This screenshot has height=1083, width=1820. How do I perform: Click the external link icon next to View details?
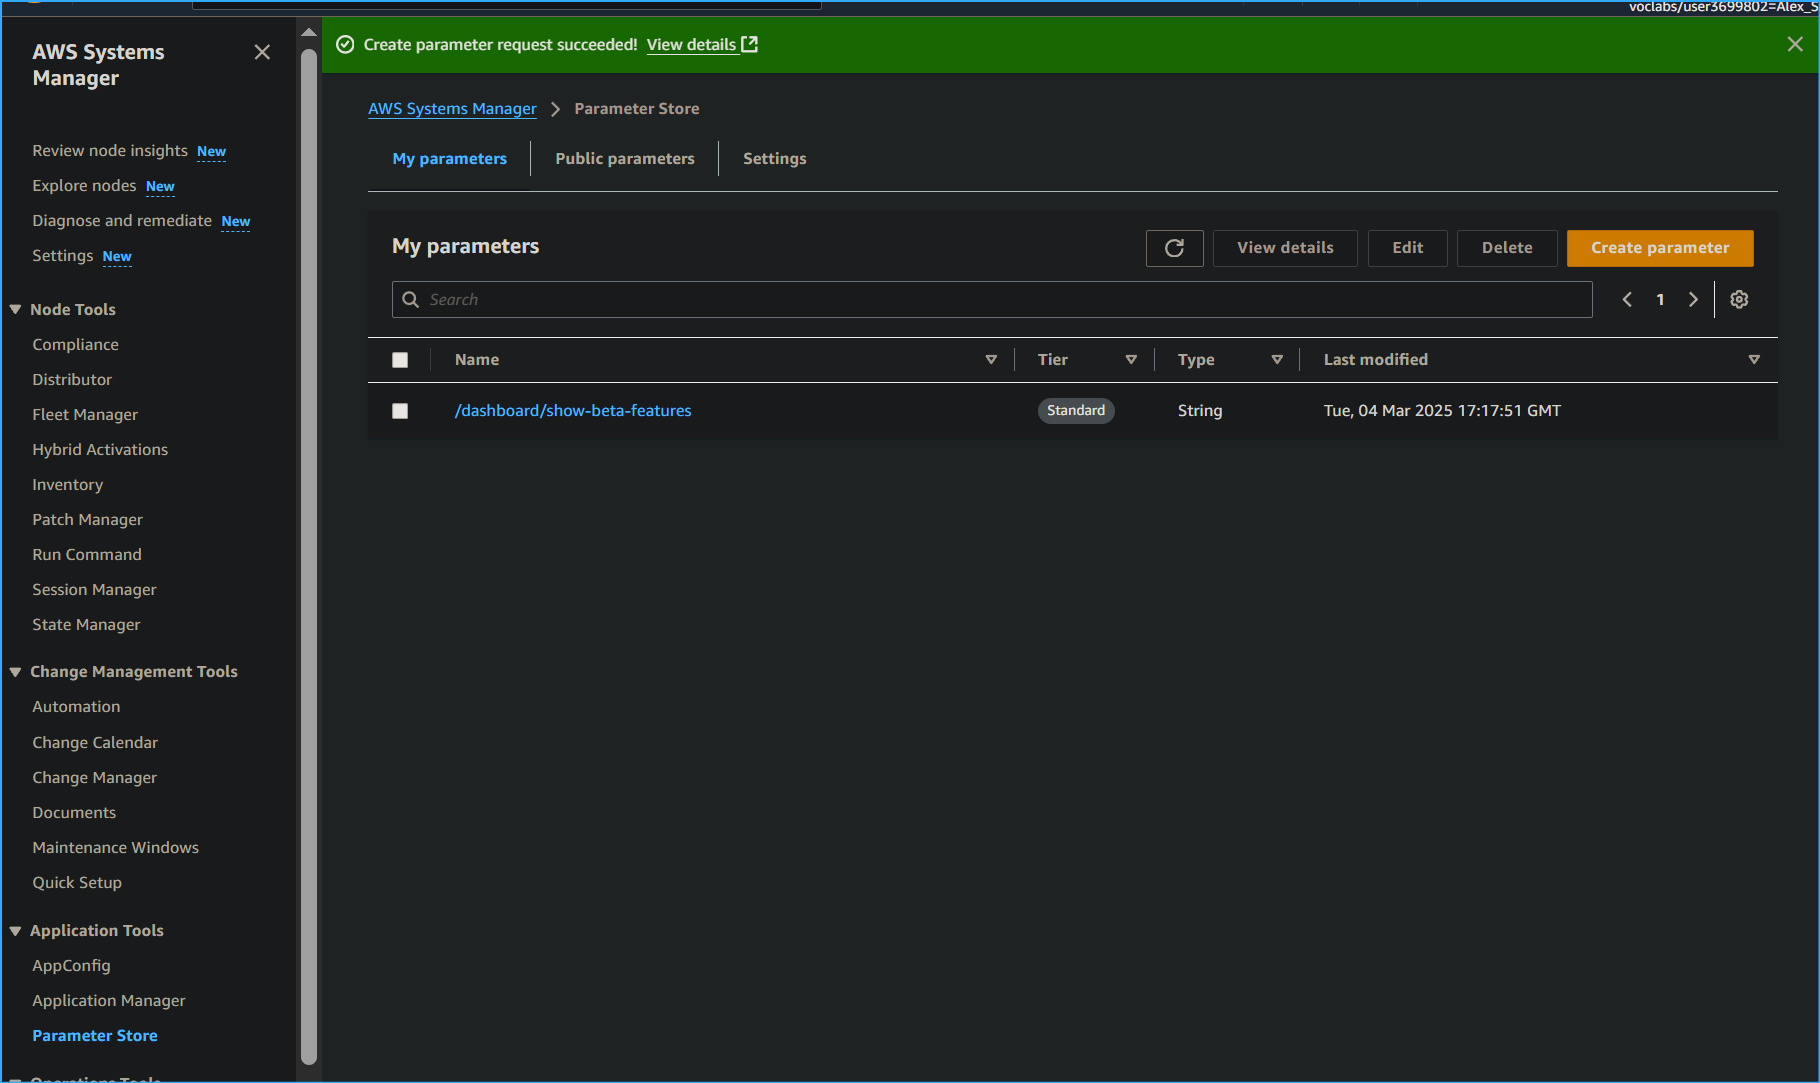click(750, 44)
